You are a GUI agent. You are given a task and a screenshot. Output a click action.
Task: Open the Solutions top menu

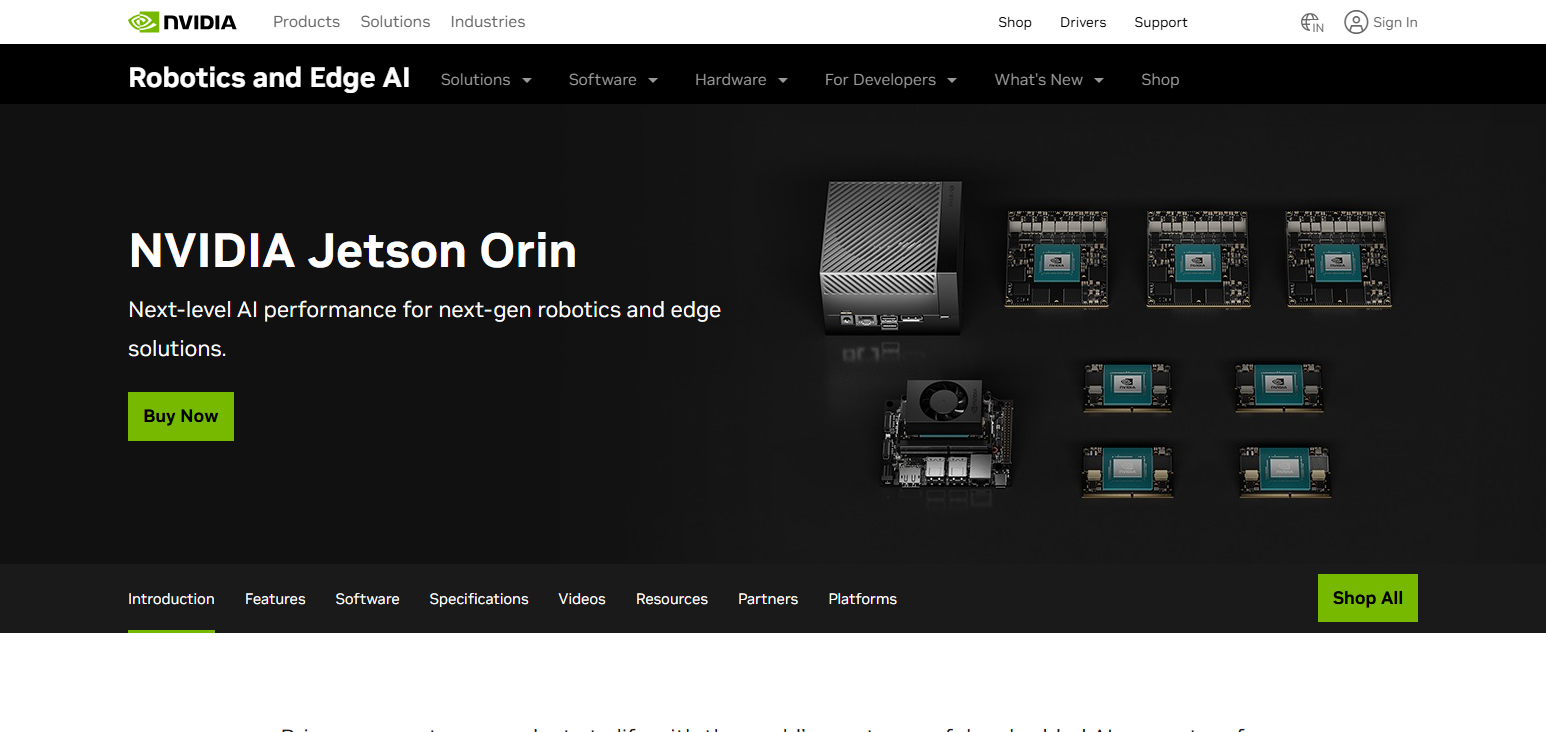(x=395, y=22)
